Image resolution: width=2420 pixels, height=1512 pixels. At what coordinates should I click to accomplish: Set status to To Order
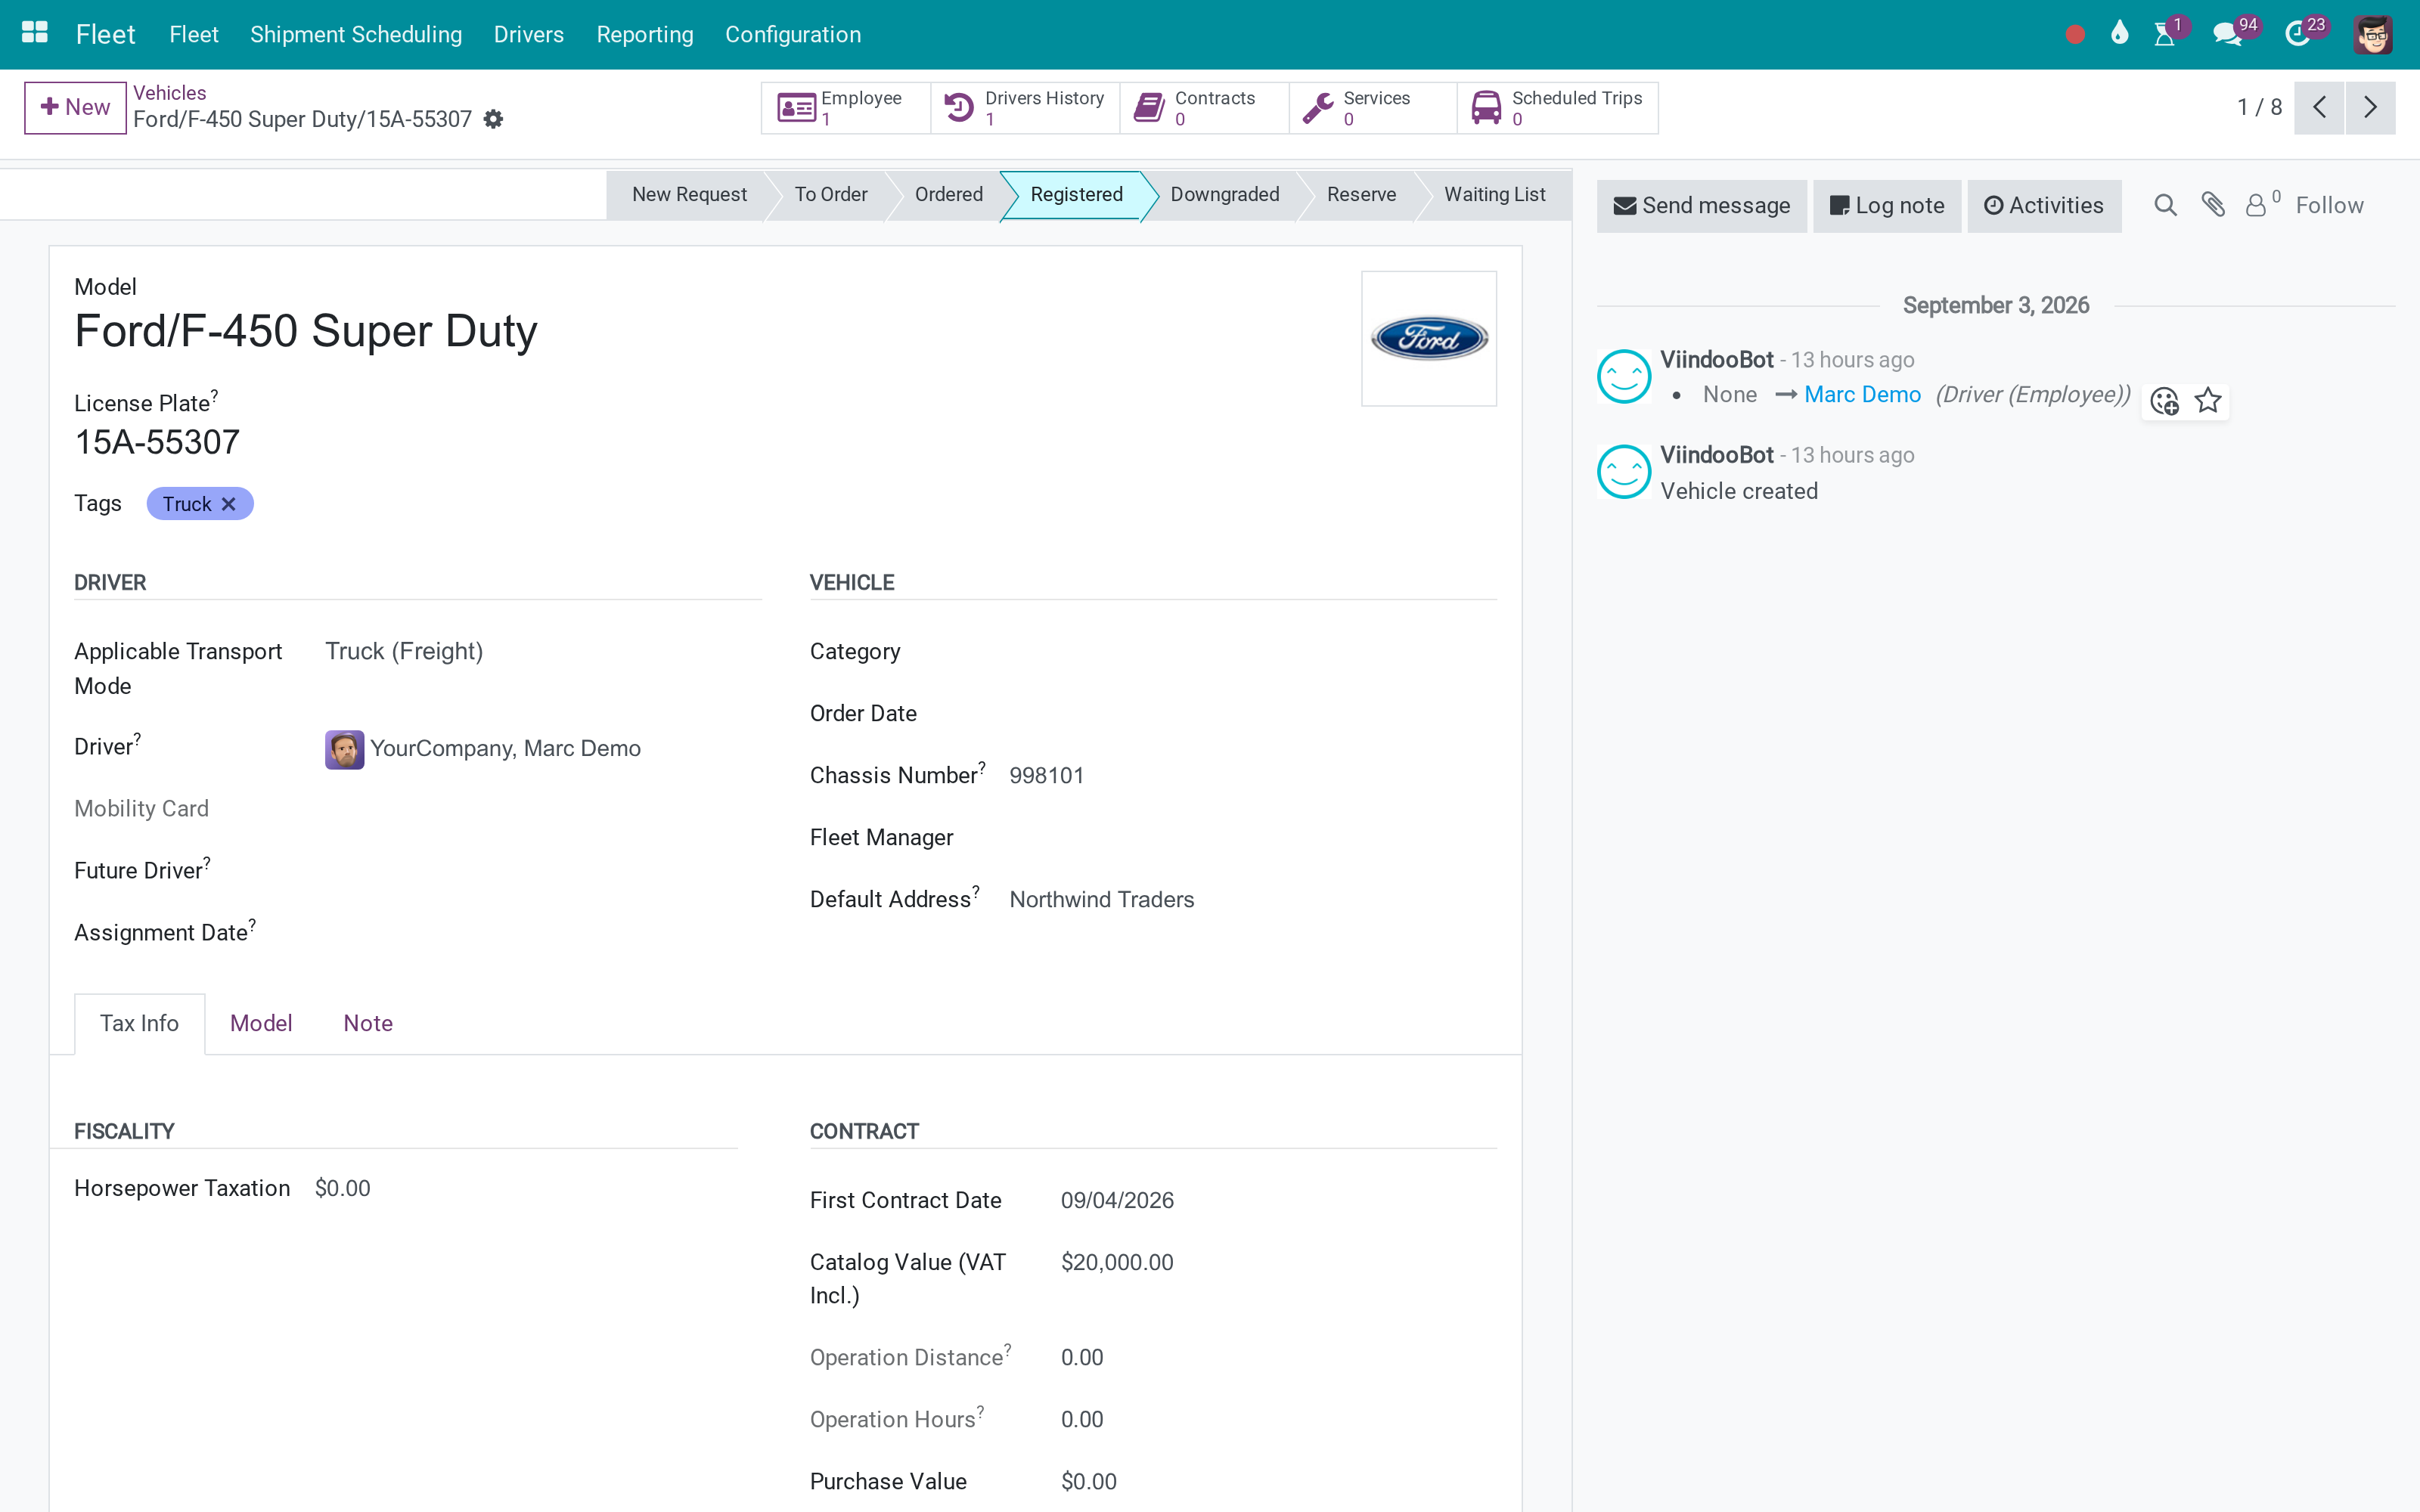point(831,194)
